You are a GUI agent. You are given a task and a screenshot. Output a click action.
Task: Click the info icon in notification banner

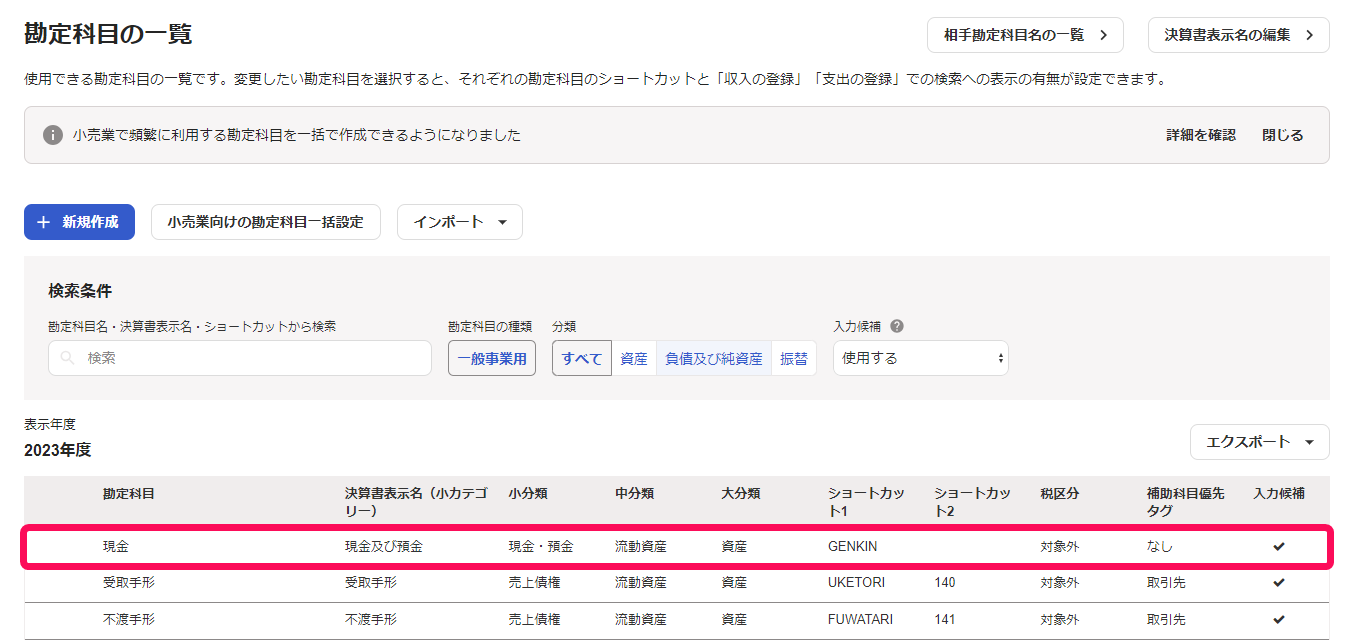coord(53,135)
